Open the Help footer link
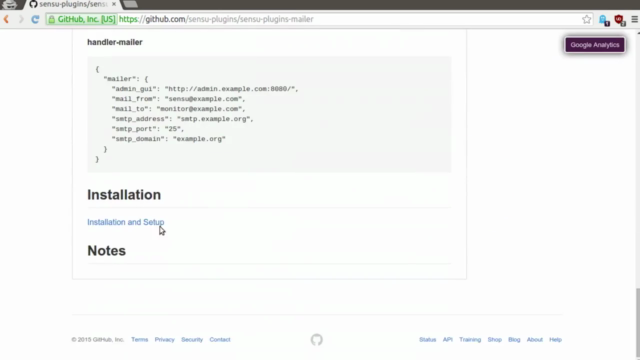 [x=556, y=340]
